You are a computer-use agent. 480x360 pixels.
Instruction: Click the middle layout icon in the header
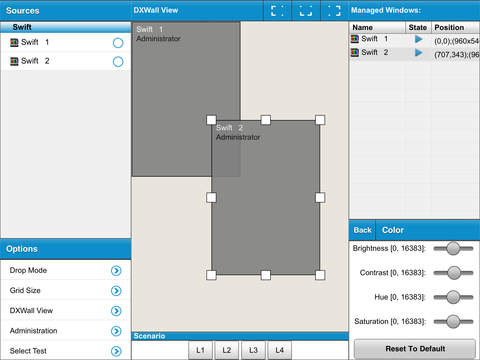306,10
